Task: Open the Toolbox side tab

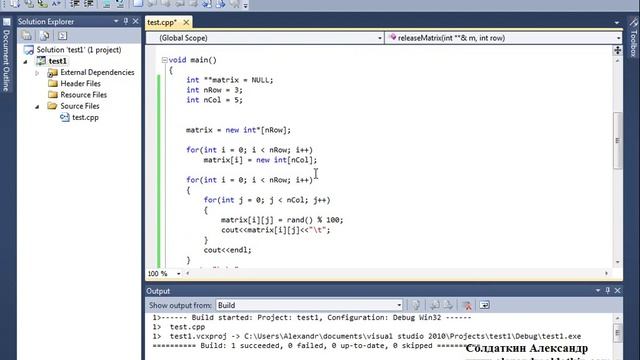Action: (x=633, y=43)
